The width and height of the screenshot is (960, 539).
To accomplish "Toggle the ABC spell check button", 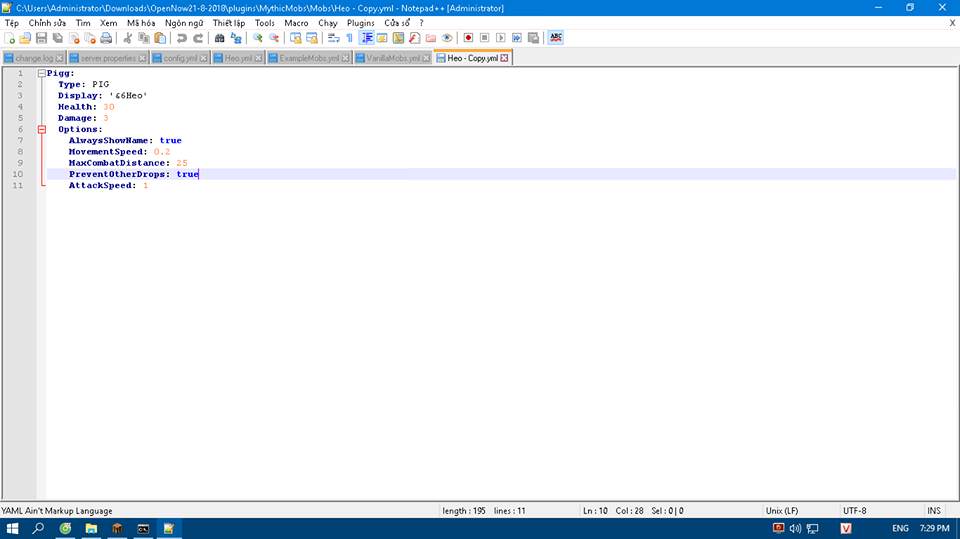I will 556,38.
